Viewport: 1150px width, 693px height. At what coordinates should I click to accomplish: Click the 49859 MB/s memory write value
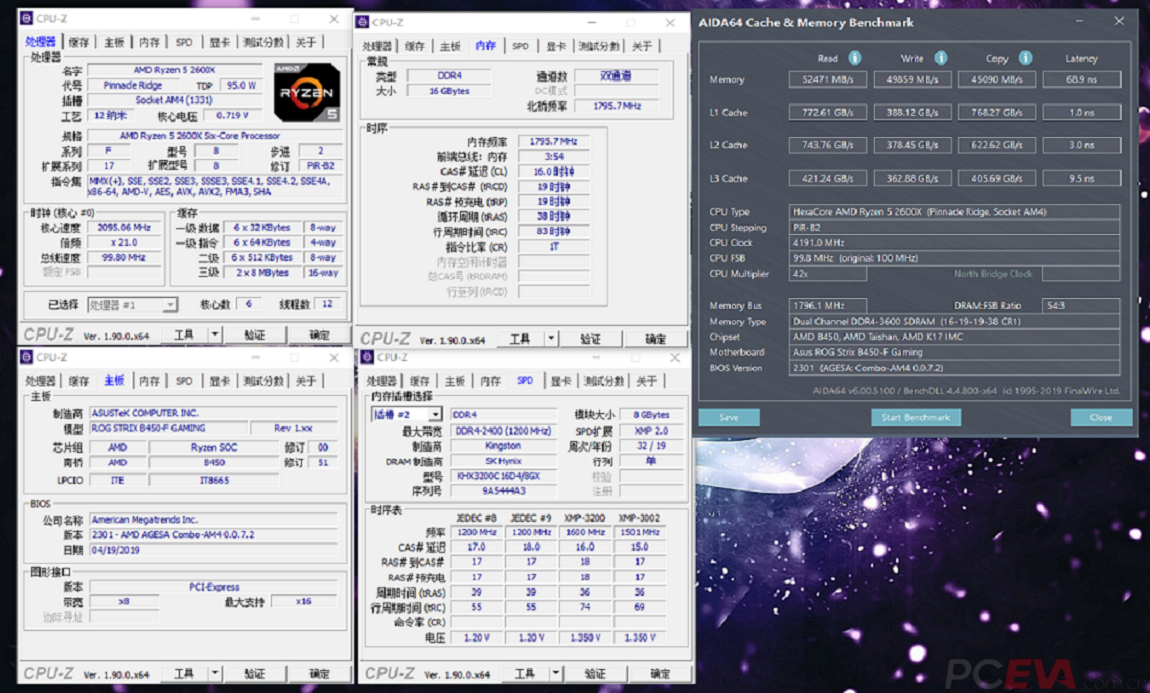912,79
